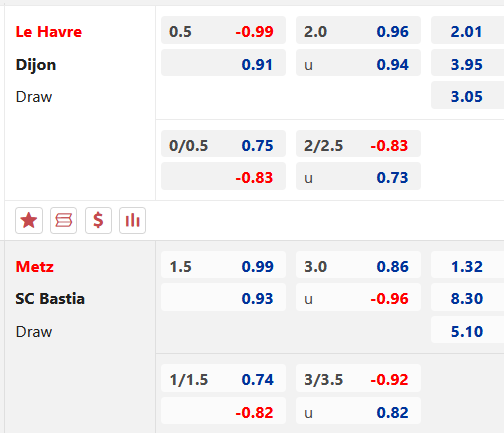Viewport: 504px width, 433px height.
Task: Select Metz 1.5 handicap odds 0.99
Action: pyautogui.click(x=223, y=265)
